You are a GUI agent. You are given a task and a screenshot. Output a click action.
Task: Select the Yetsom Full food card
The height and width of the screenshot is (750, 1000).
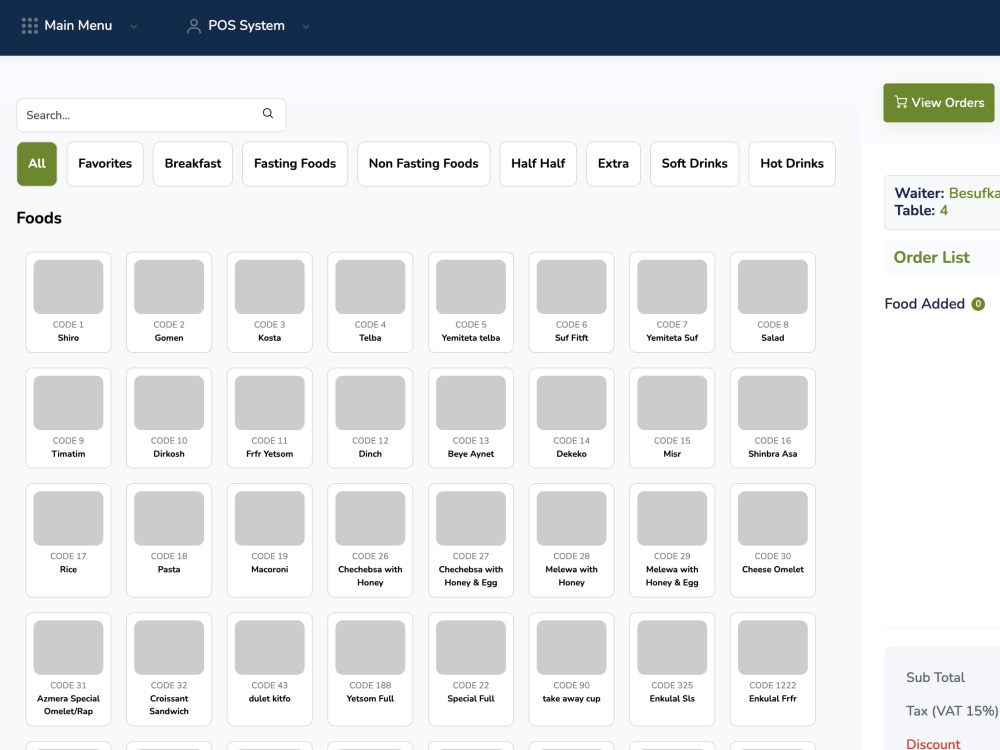[x=370, y=669]
